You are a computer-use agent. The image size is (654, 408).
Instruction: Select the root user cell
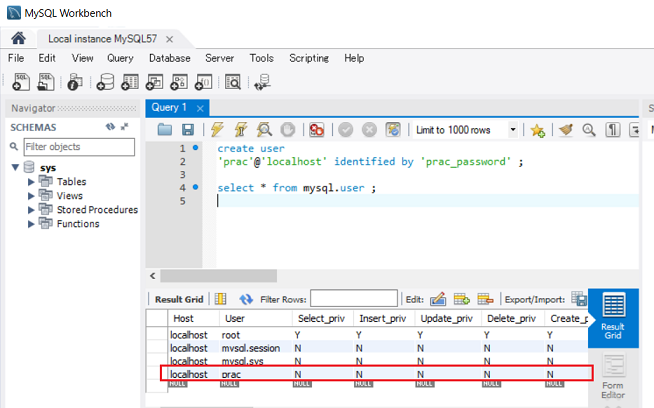point(256,335)
